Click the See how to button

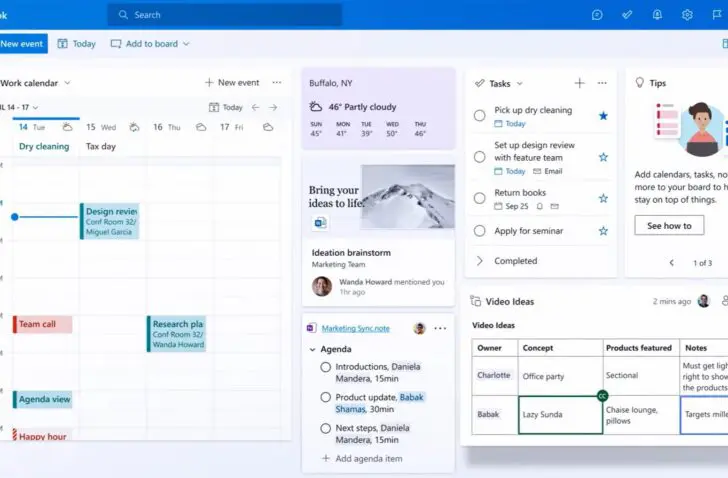[670, 226]
